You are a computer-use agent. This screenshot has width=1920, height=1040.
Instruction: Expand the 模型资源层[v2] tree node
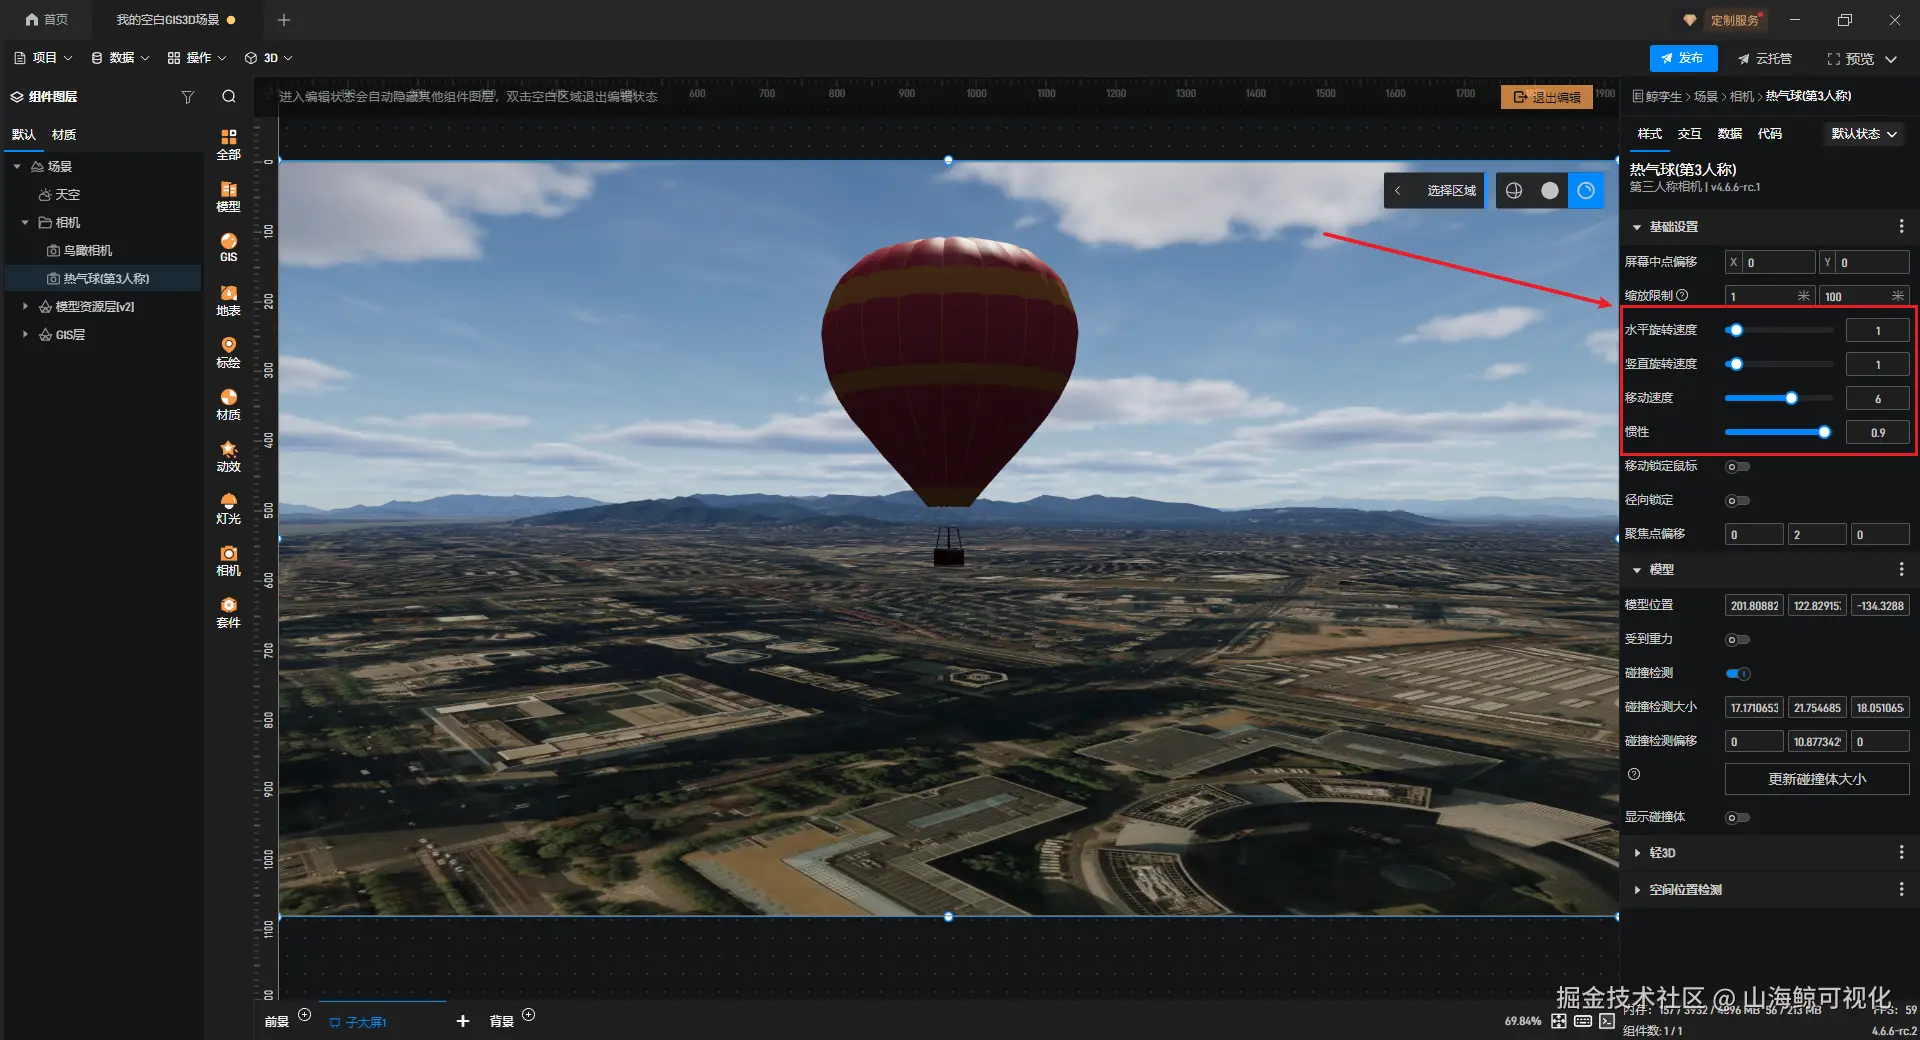25,306
